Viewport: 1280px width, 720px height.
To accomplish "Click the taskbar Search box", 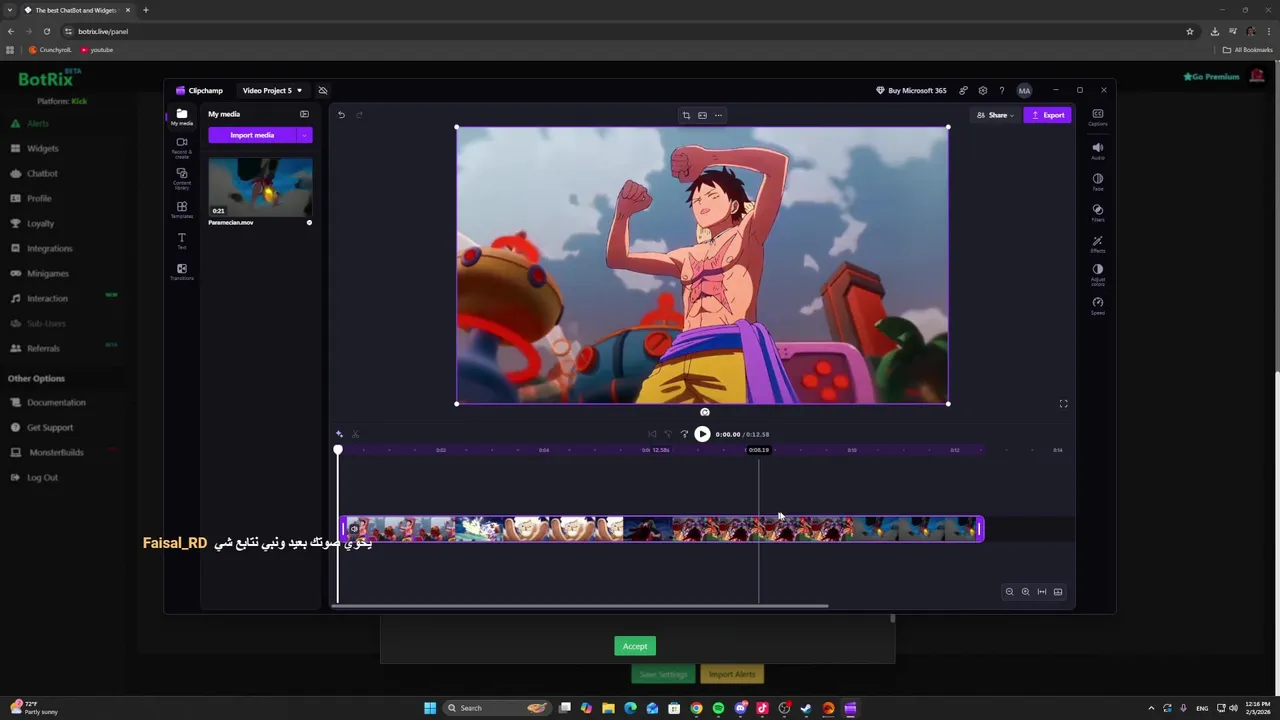I will [498, 708].
